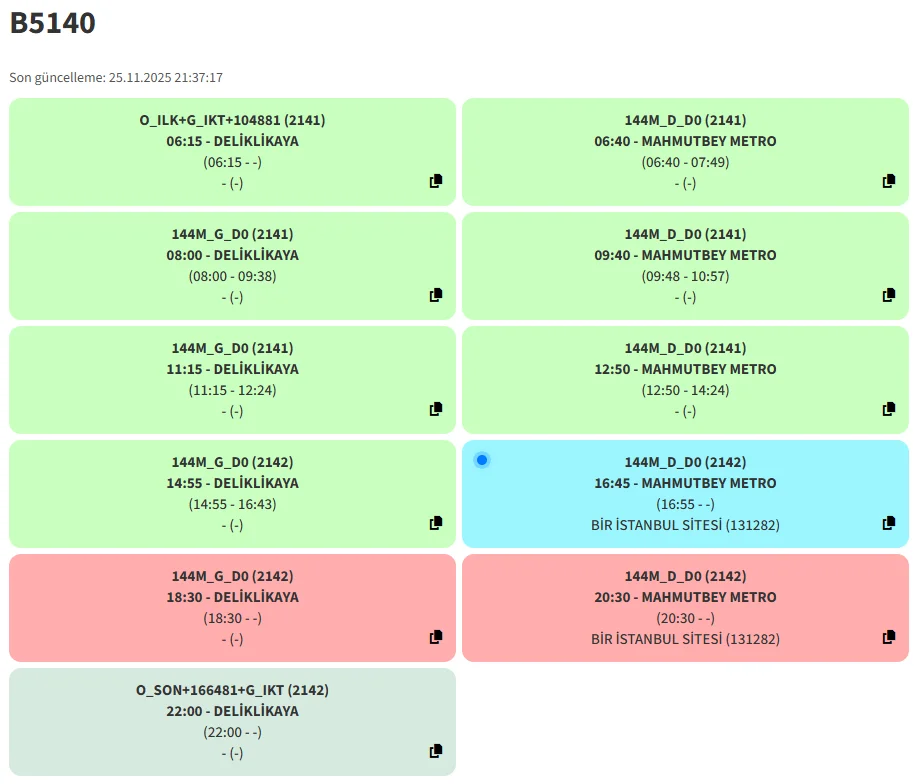The width and height of the screenshot is (920, 784).
Task: Click the B5140 page heading
Action: coord(53,23)
